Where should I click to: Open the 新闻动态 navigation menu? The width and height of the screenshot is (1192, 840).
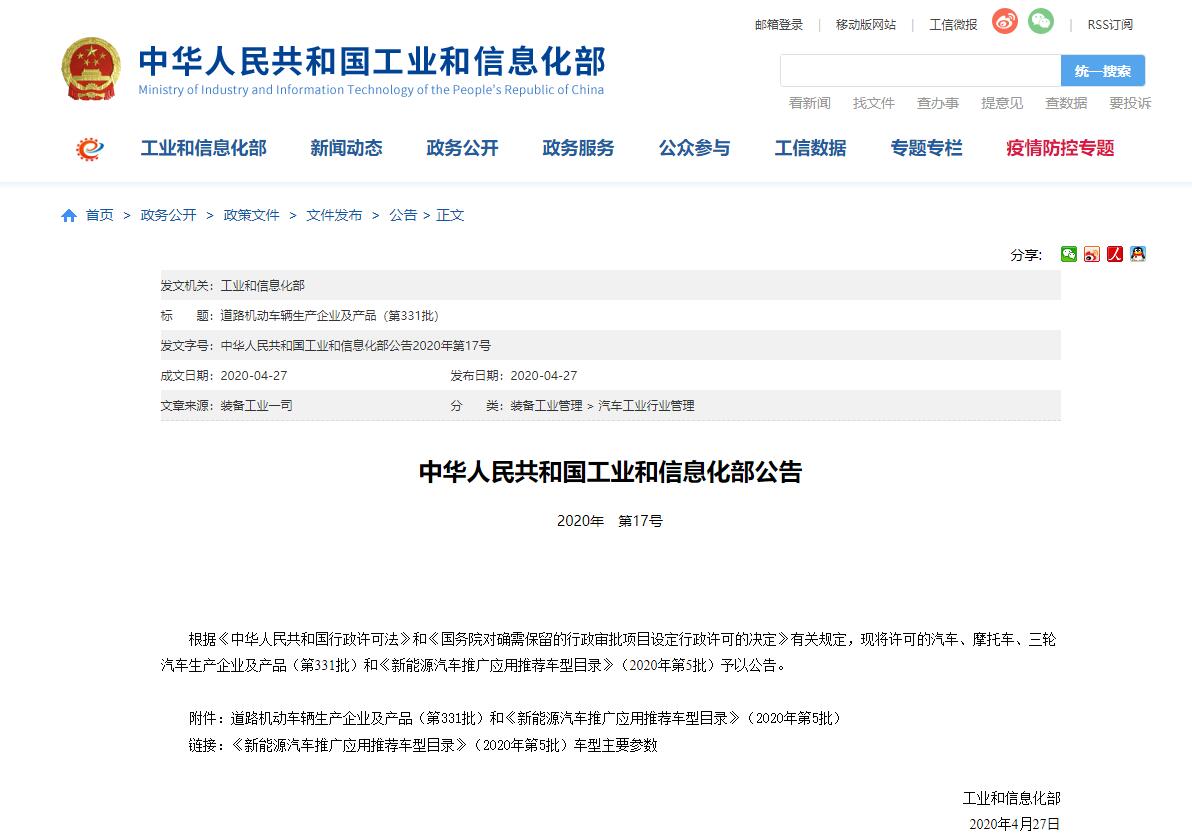tap(346, 148)
